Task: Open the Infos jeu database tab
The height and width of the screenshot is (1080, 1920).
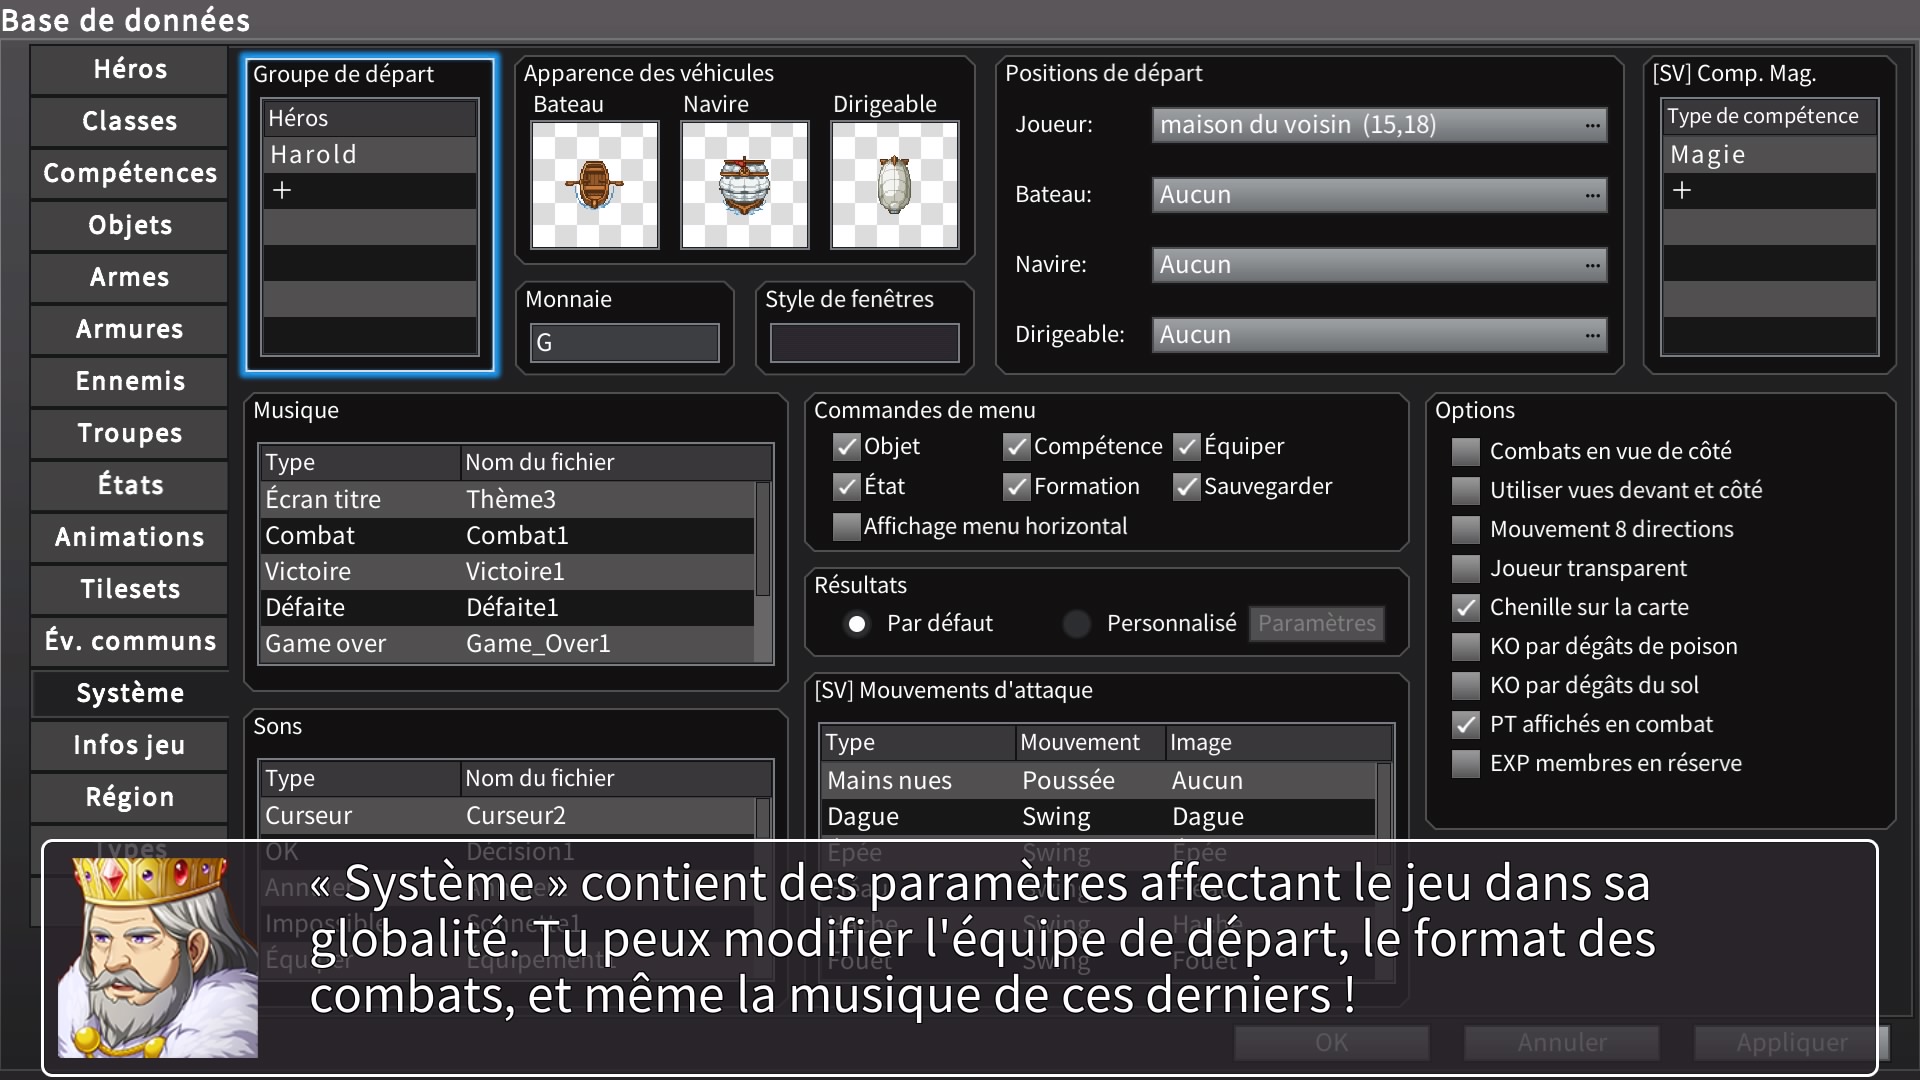Action: (x=130, y=745)
